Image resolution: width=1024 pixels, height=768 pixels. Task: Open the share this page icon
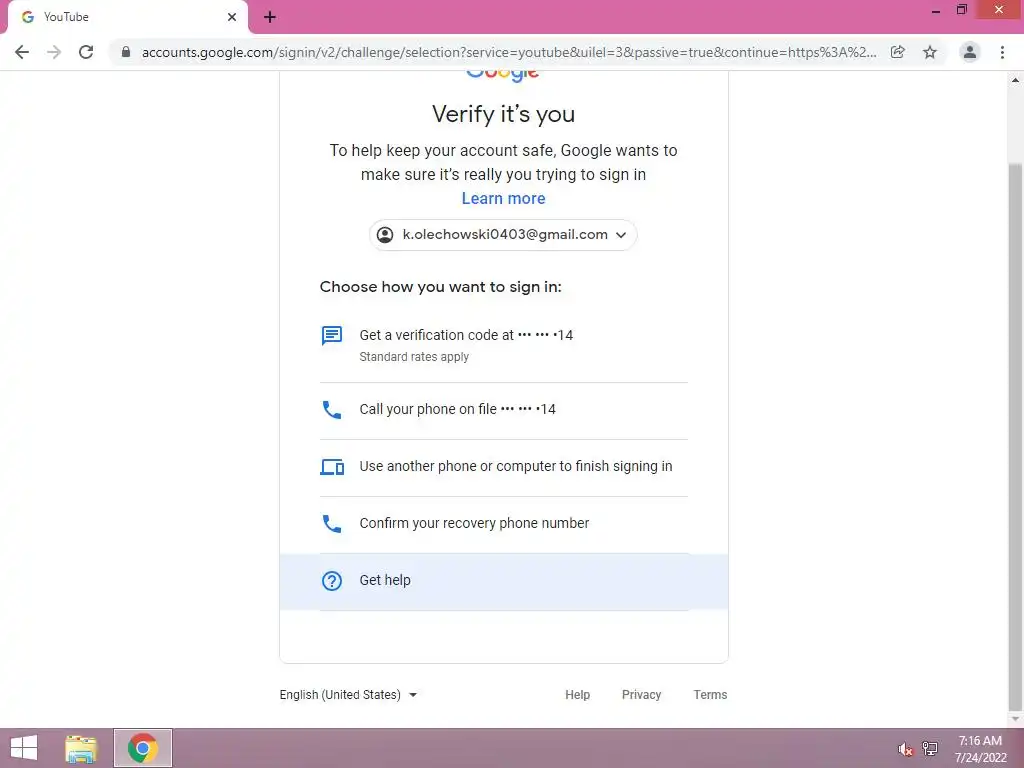click(x=898, y=52)
